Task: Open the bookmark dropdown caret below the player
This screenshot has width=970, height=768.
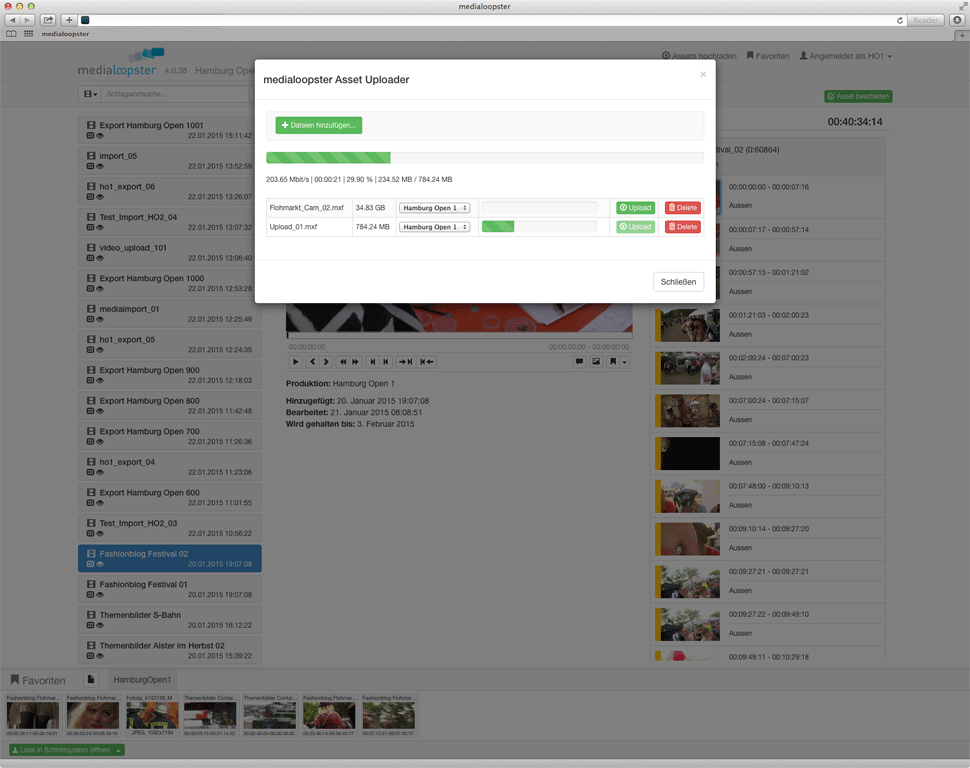Action: 624,362
